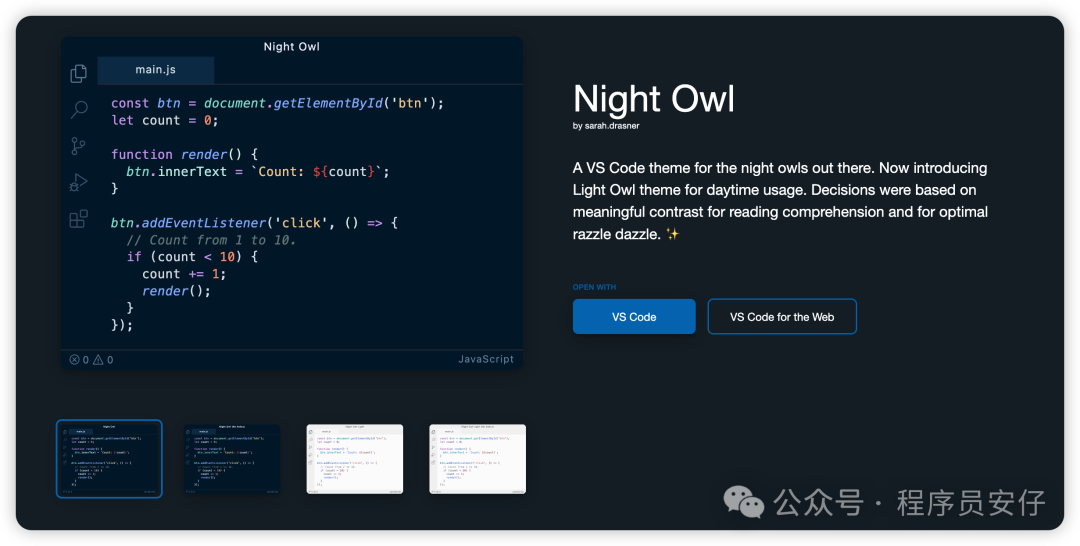The image size is (1080, 546).
Task: Click the 'let count = 0;' code line
Action: tap(165, 120)
